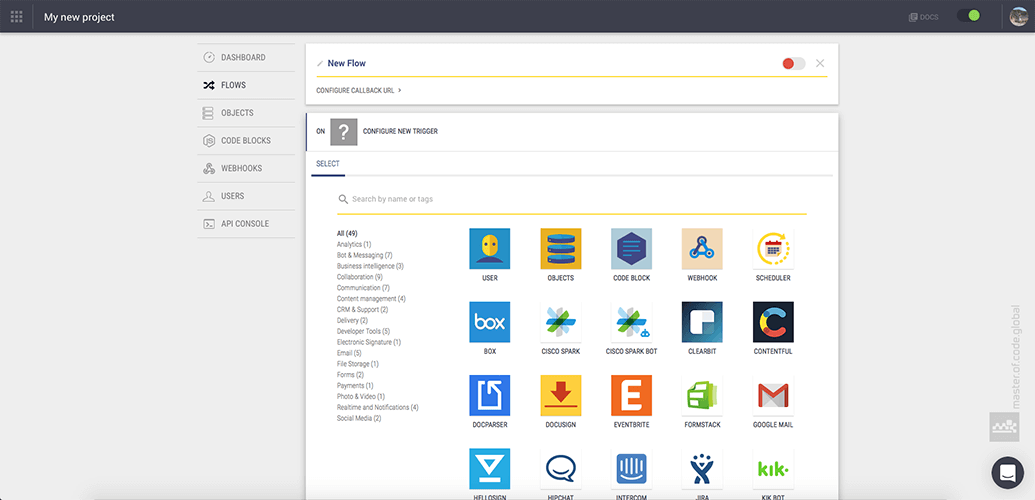1035x500 pixels.
Task: Select the Intercom integration icon
Action: coord(632,469)
